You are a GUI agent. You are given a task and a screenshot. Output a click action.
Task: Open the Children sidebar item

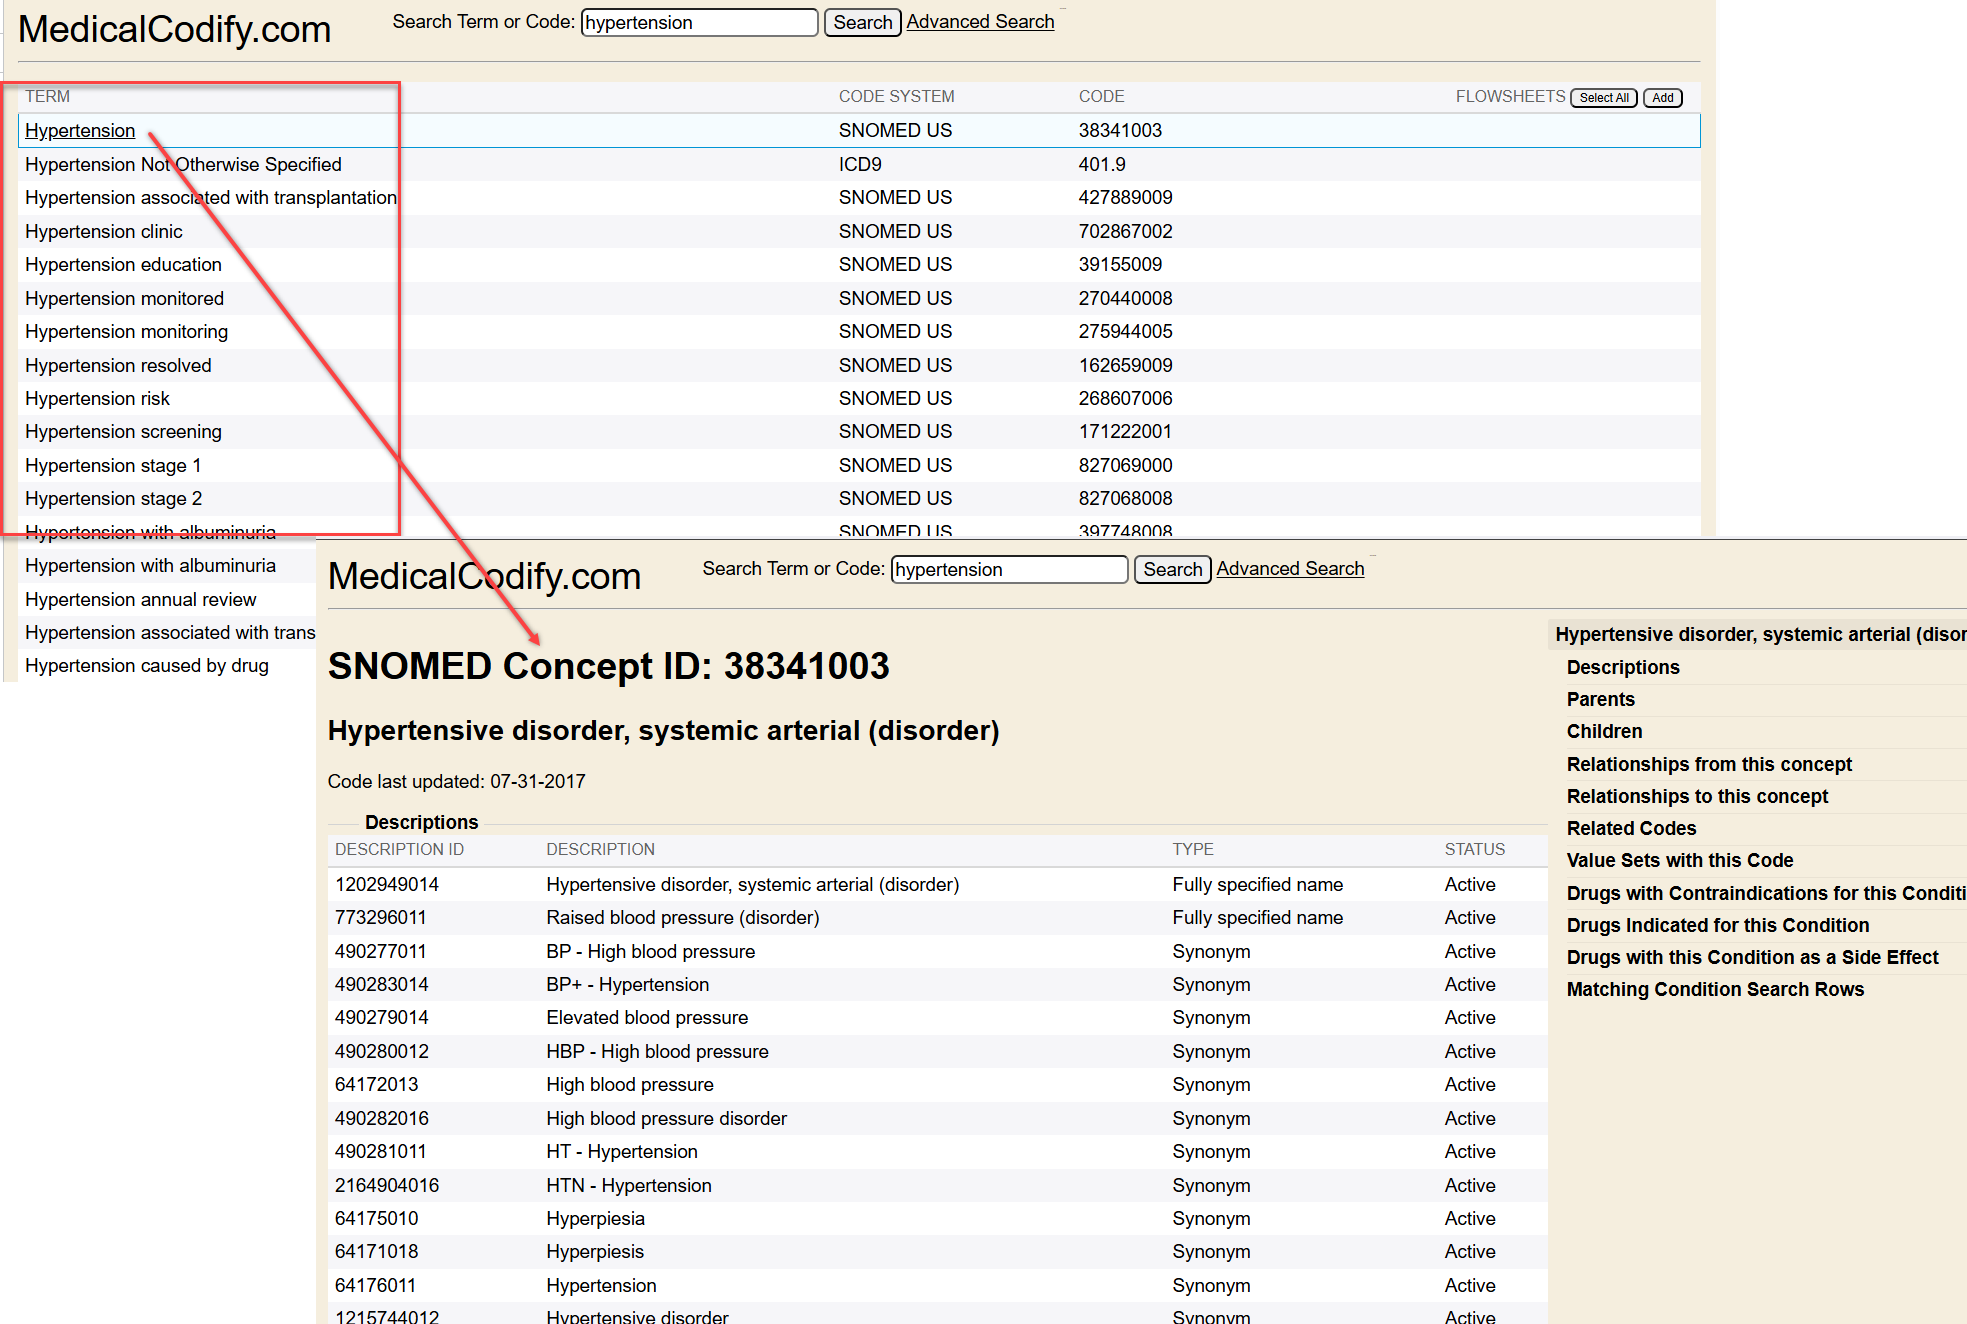click(x=1604, y=731)
